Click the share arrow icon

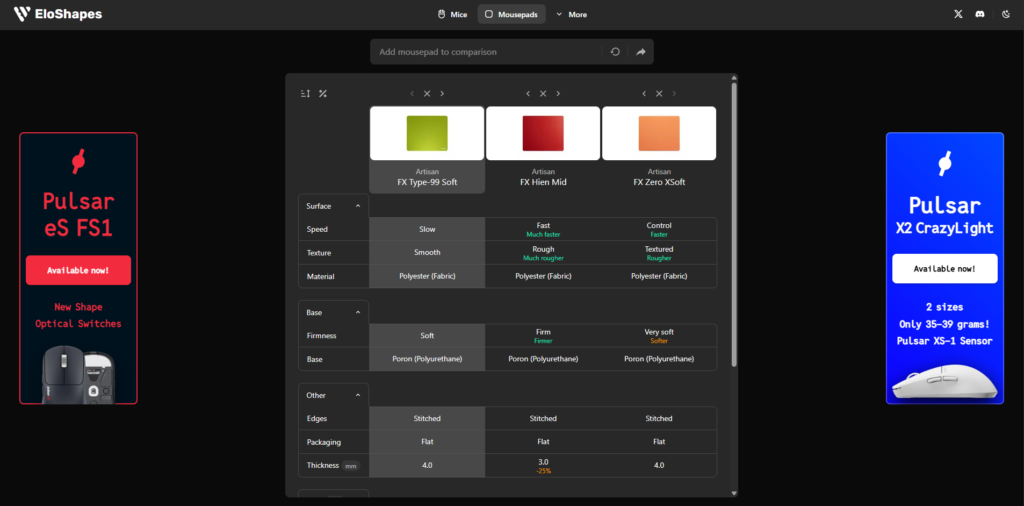click(x=640, y=52)
